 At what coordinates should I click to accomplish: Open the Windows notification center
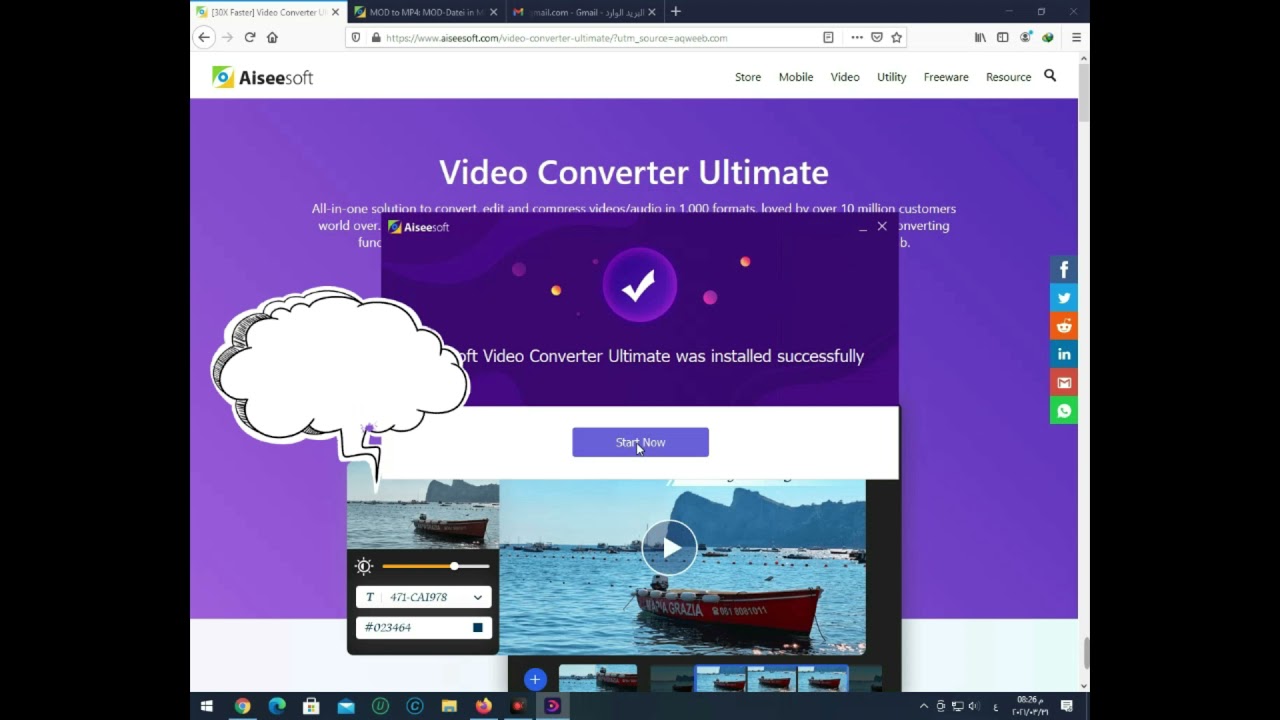[x=1067, y=706]
